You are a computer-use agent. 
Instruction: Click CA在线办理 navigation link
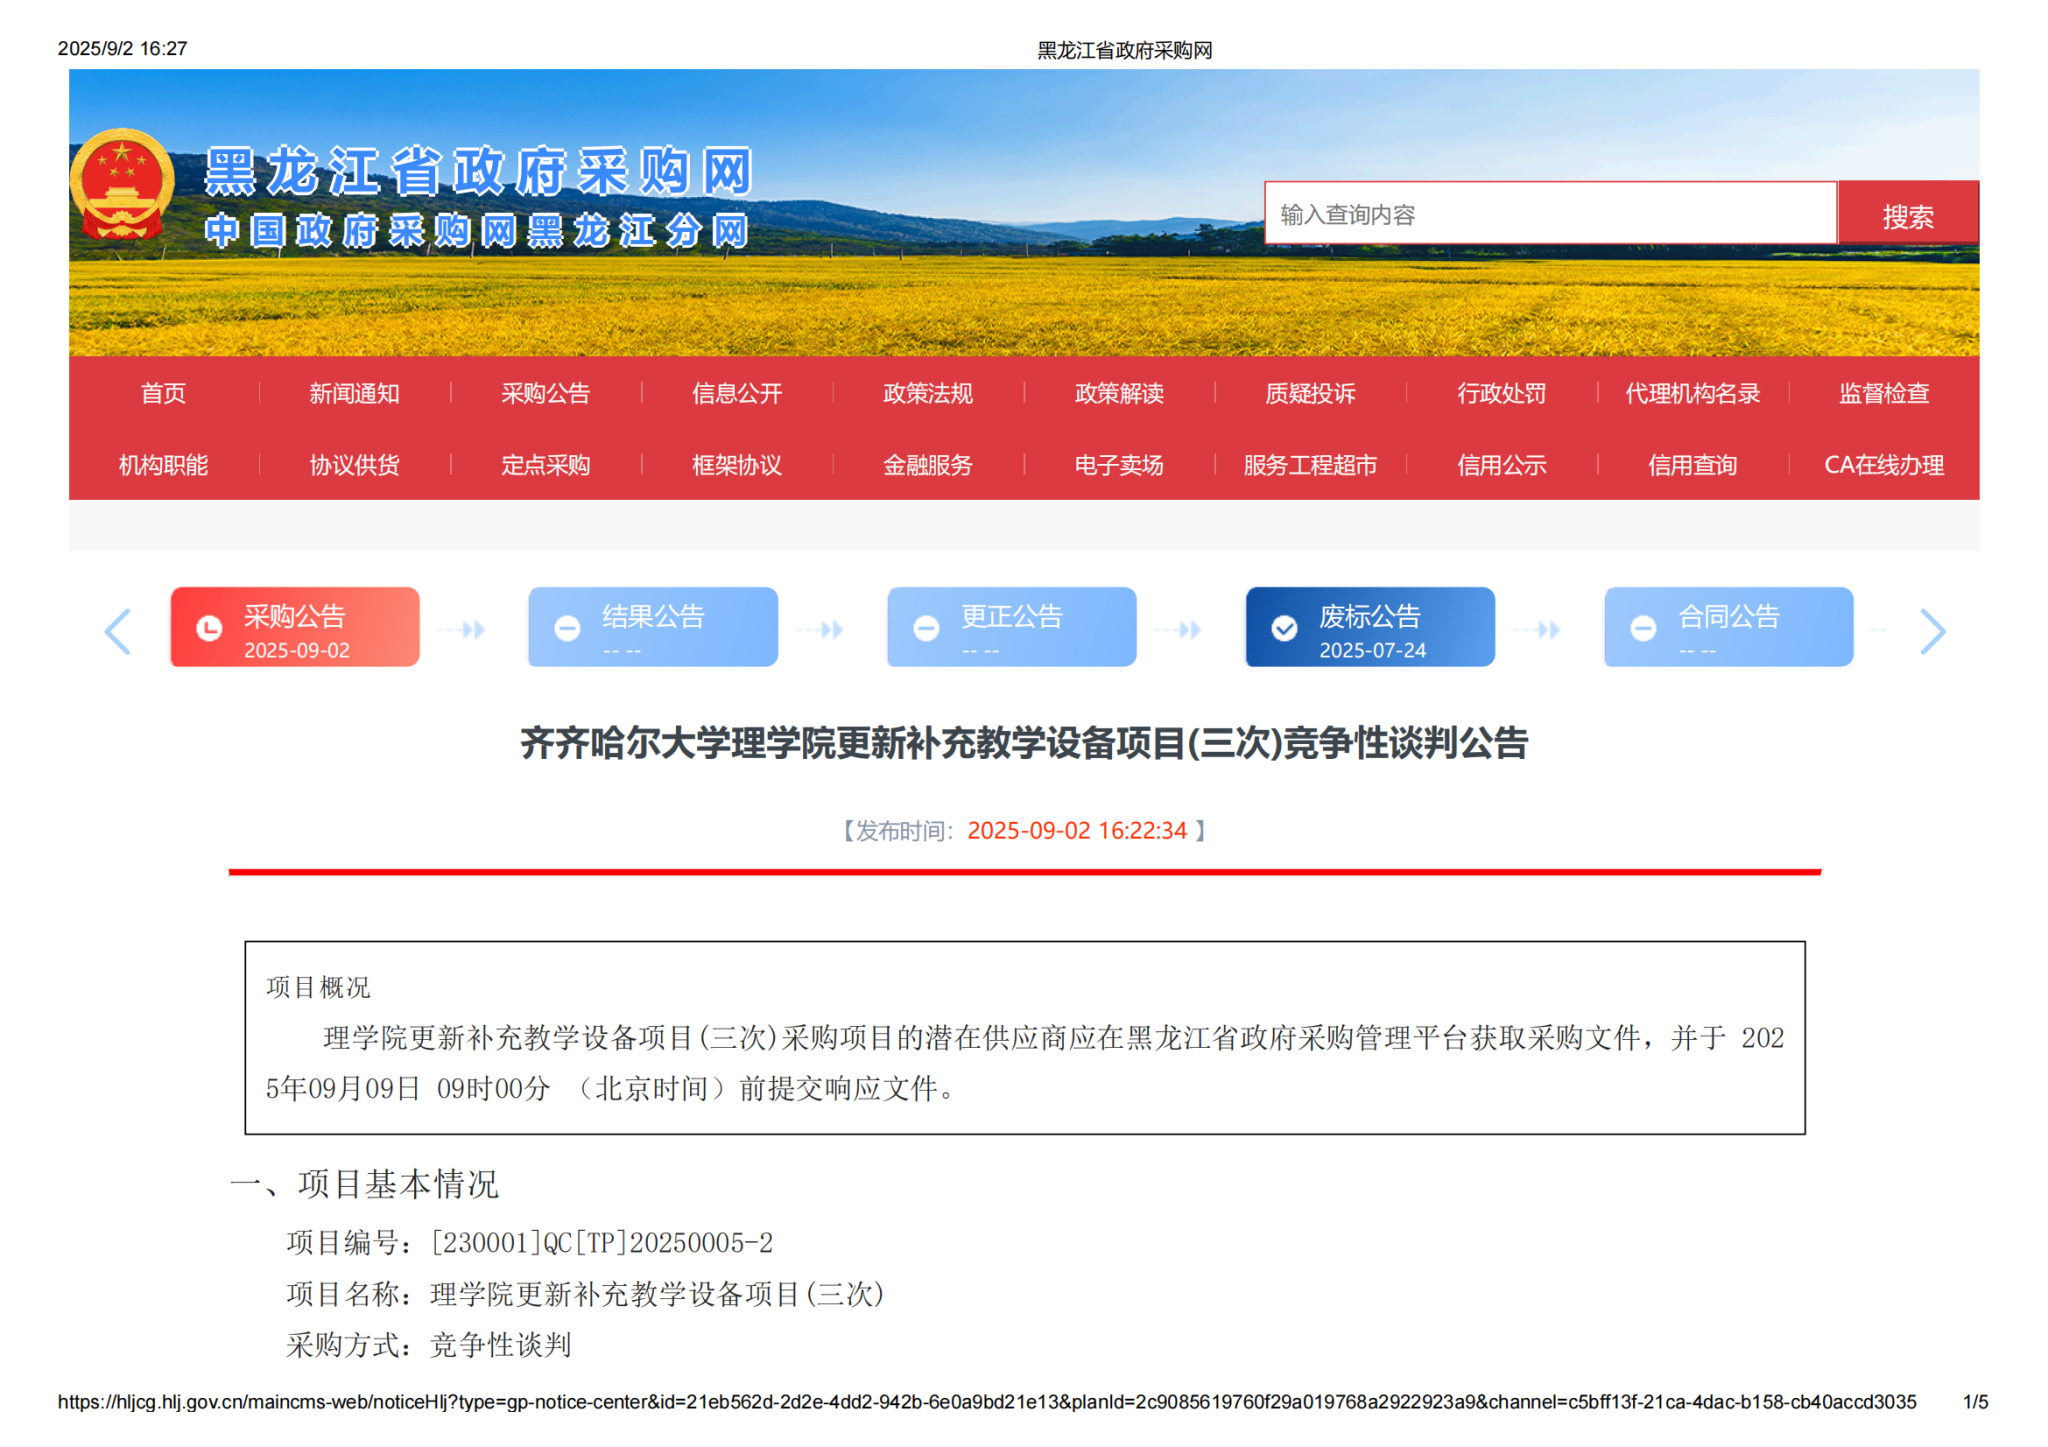(1883, 465)
